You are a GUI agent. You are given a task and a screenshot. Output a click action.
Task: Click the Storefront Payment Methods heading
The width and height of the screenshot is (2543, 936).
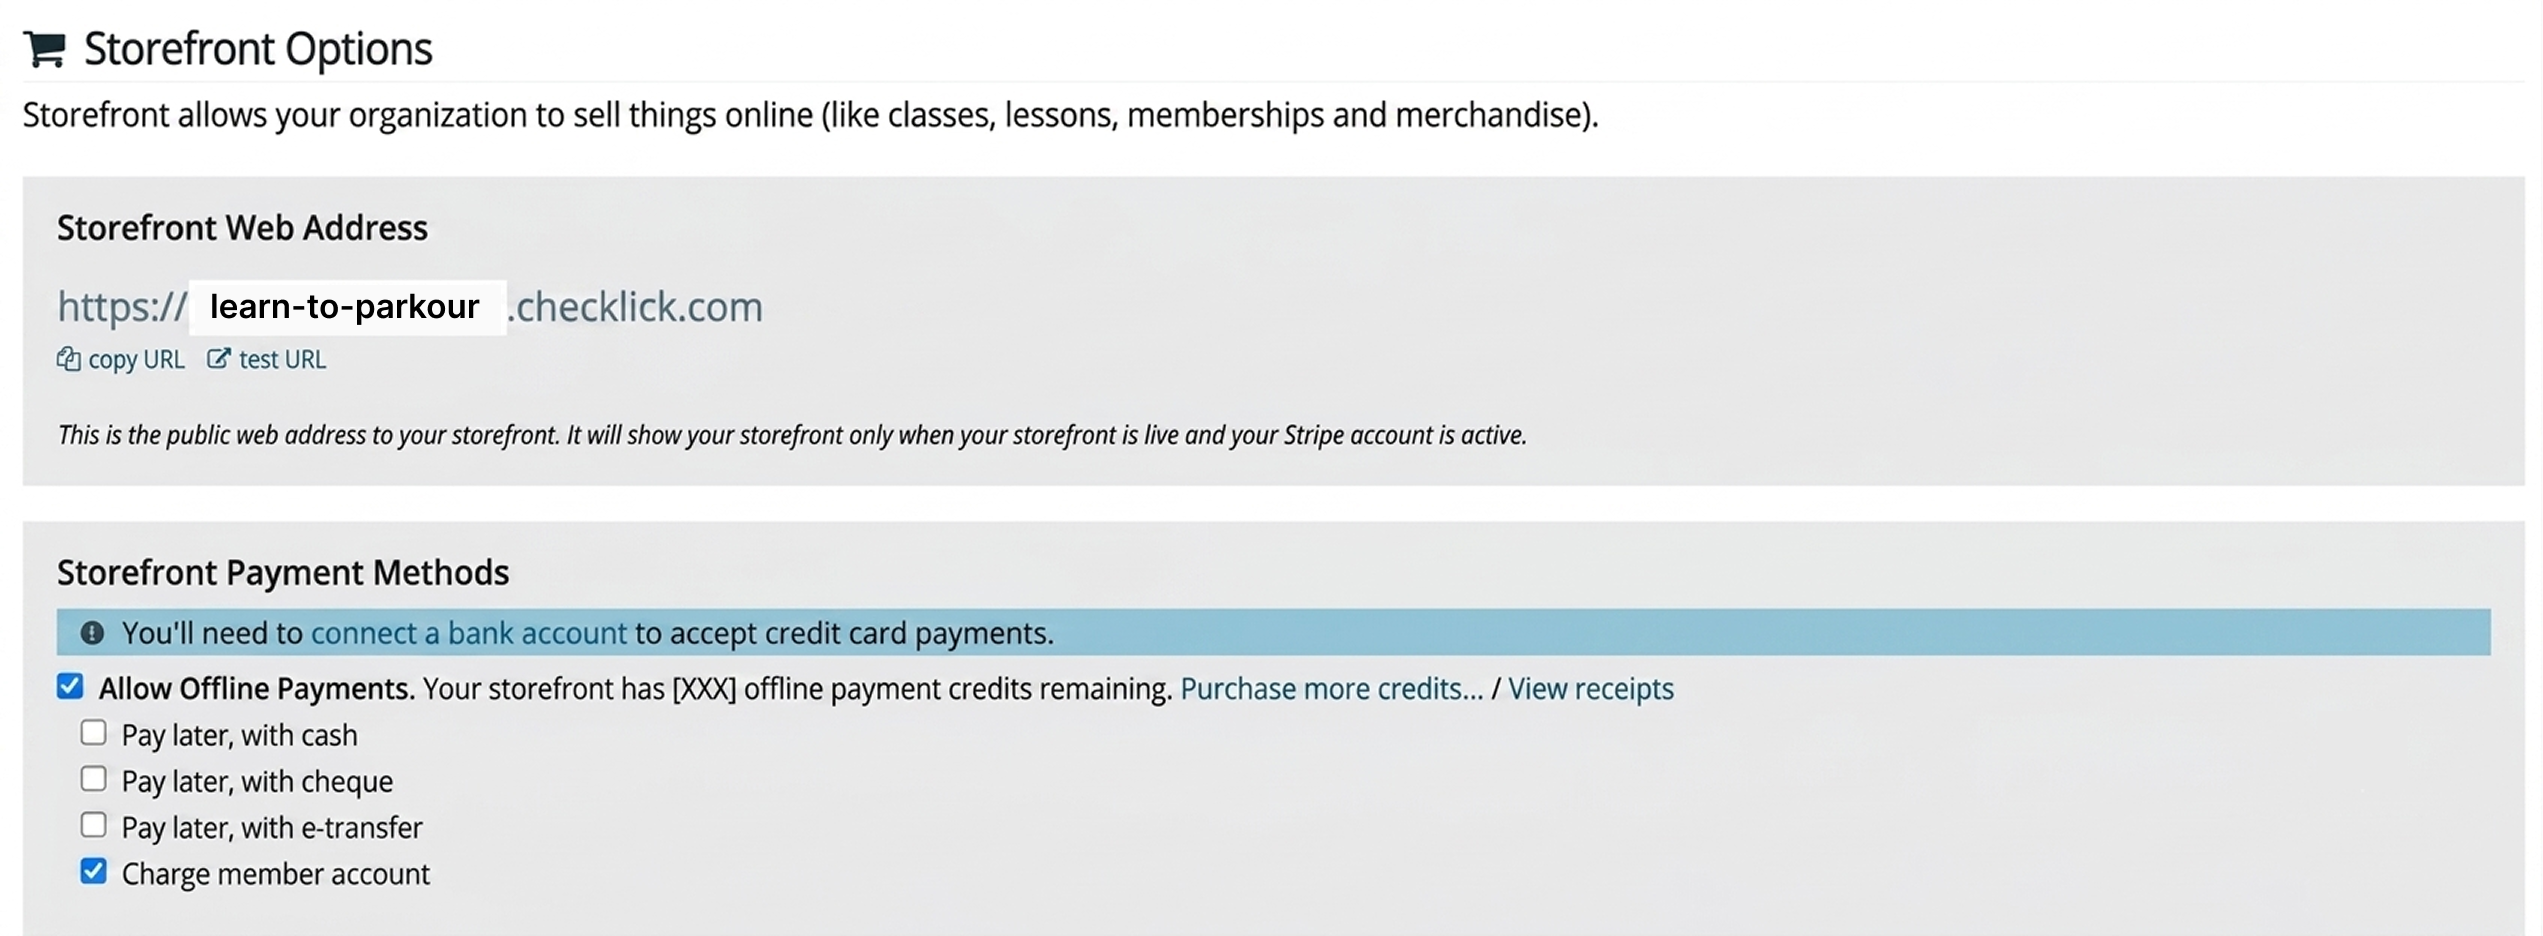point(283,573)
